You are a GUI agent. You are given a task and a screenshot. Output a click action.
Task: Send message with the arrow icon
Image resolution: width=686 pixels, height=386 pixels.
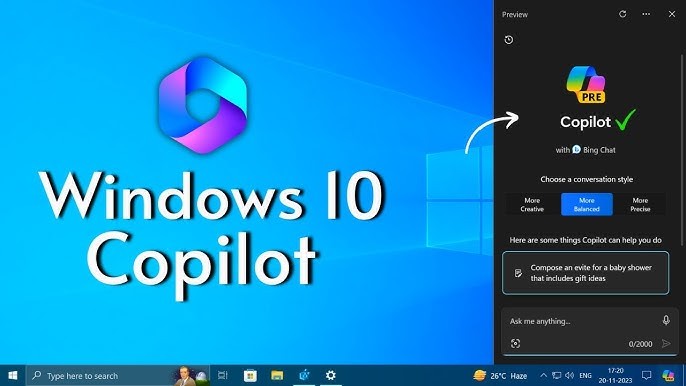666,344
